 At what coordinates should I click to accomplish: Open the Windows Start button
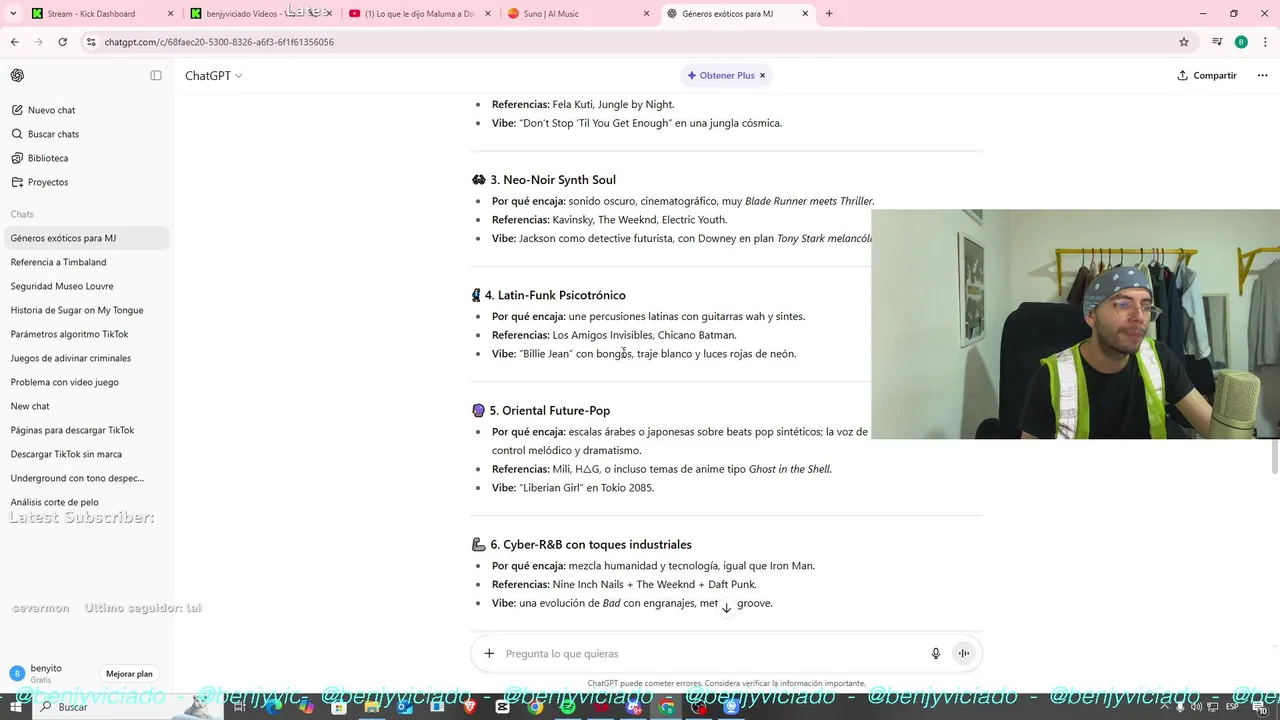[16, 707]
